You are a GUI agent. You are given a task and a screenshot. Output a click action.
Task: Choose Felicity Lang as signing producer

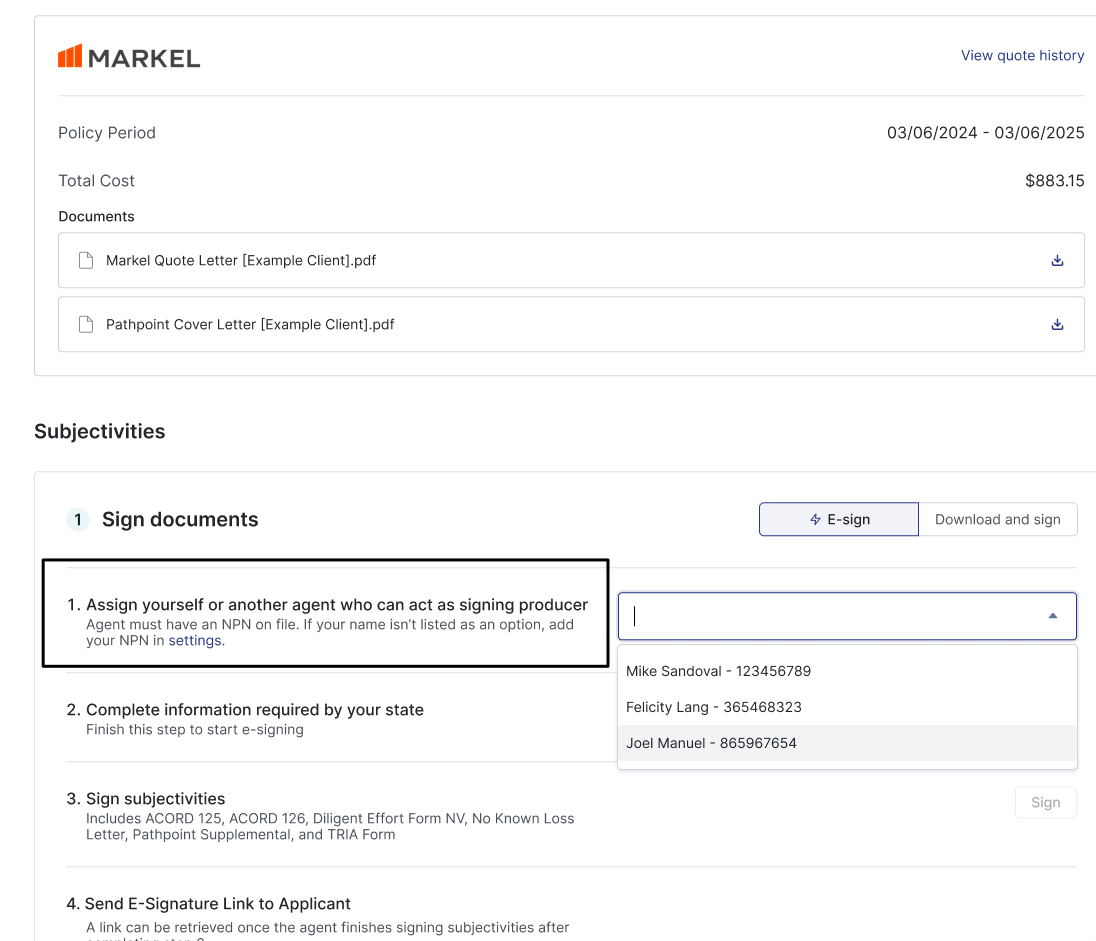[x=713, y=707]
